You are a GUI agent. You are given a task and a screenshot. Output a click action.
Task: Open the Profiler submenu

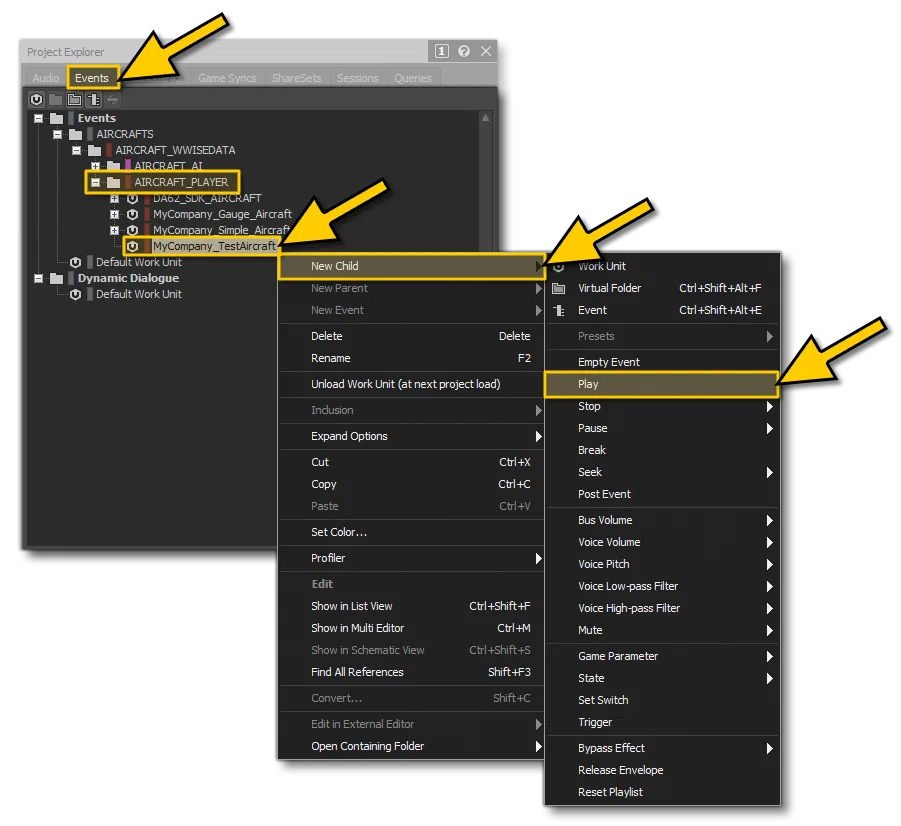click(411, 558)
